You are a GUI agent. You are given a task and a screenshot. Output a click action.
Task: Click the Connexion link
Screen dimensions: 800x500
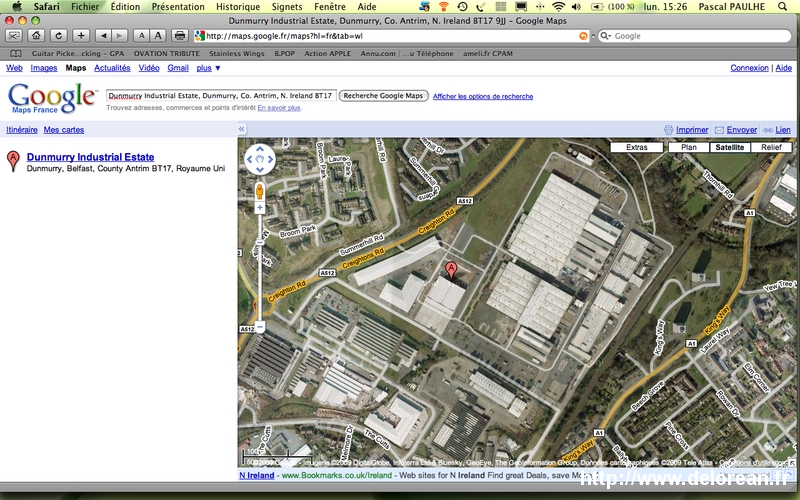click(749, 68)
